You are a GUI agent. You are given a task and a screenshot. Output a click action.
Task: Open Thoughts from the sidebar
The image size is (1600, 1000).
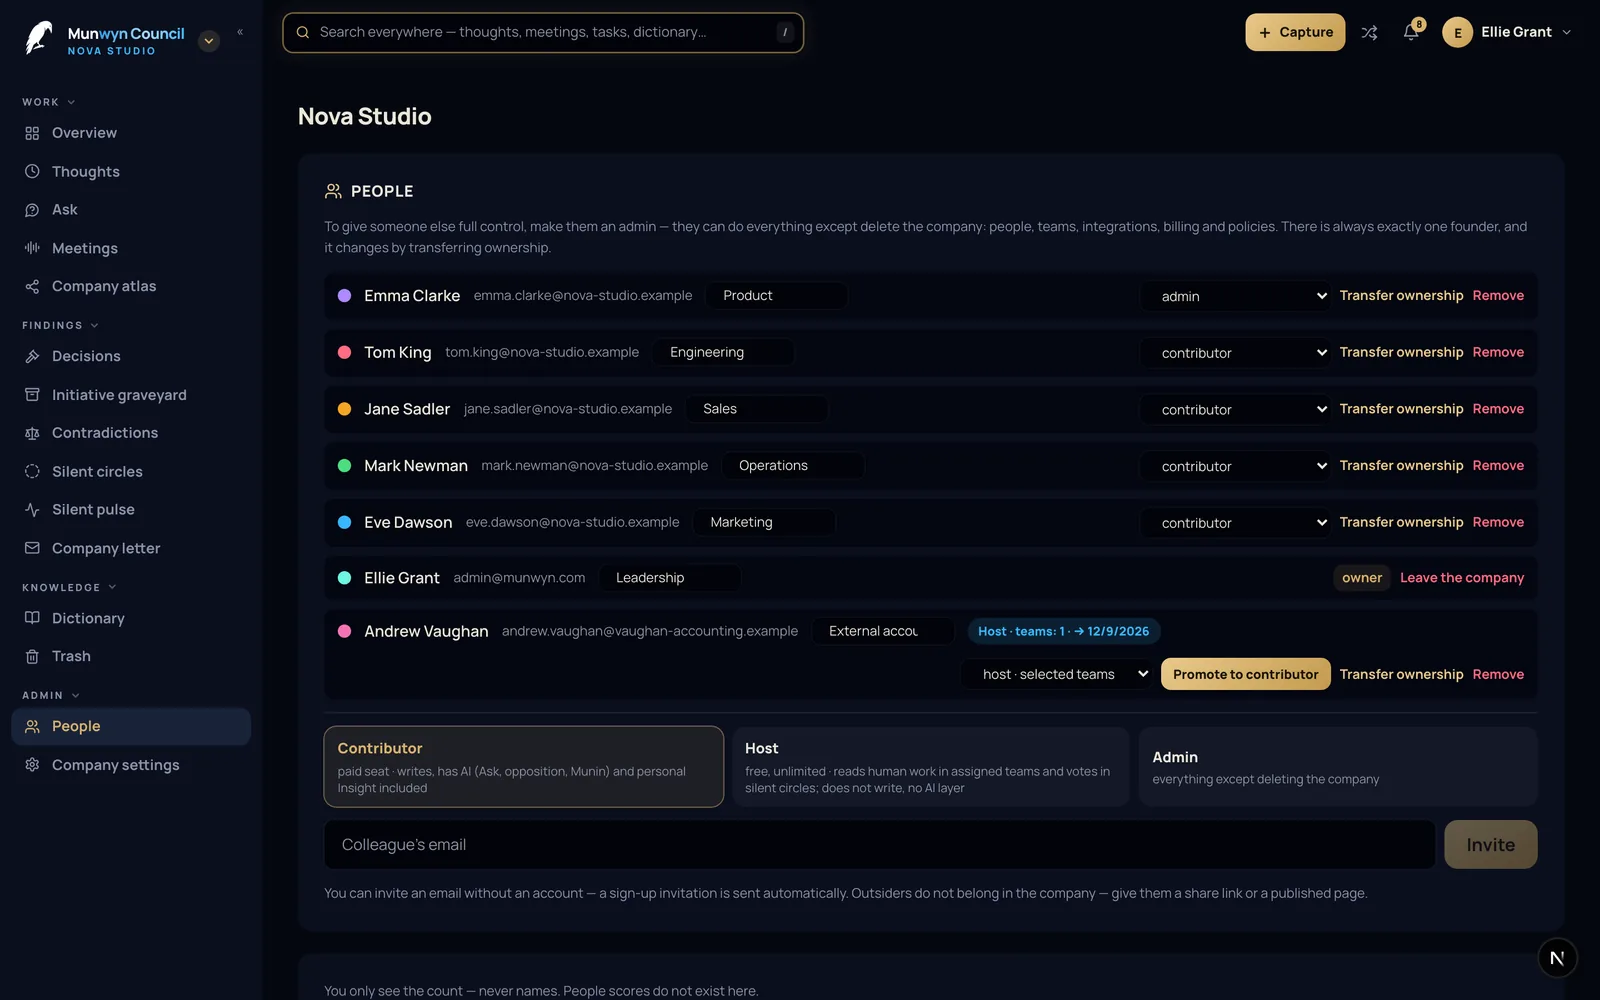pos(131,172)
